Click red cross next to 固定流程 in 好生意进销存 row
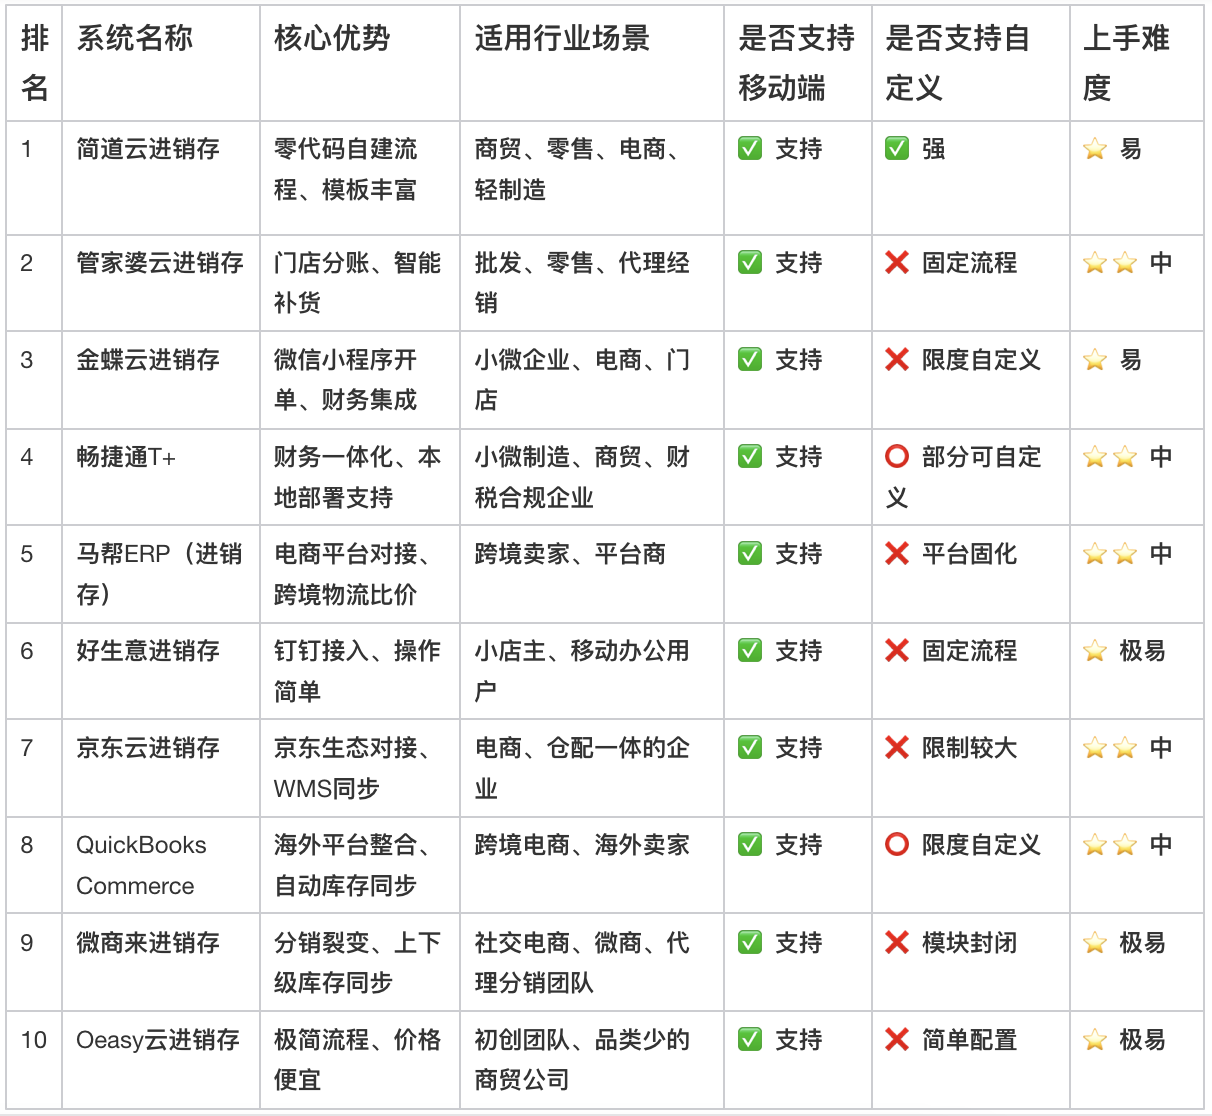 897,651
